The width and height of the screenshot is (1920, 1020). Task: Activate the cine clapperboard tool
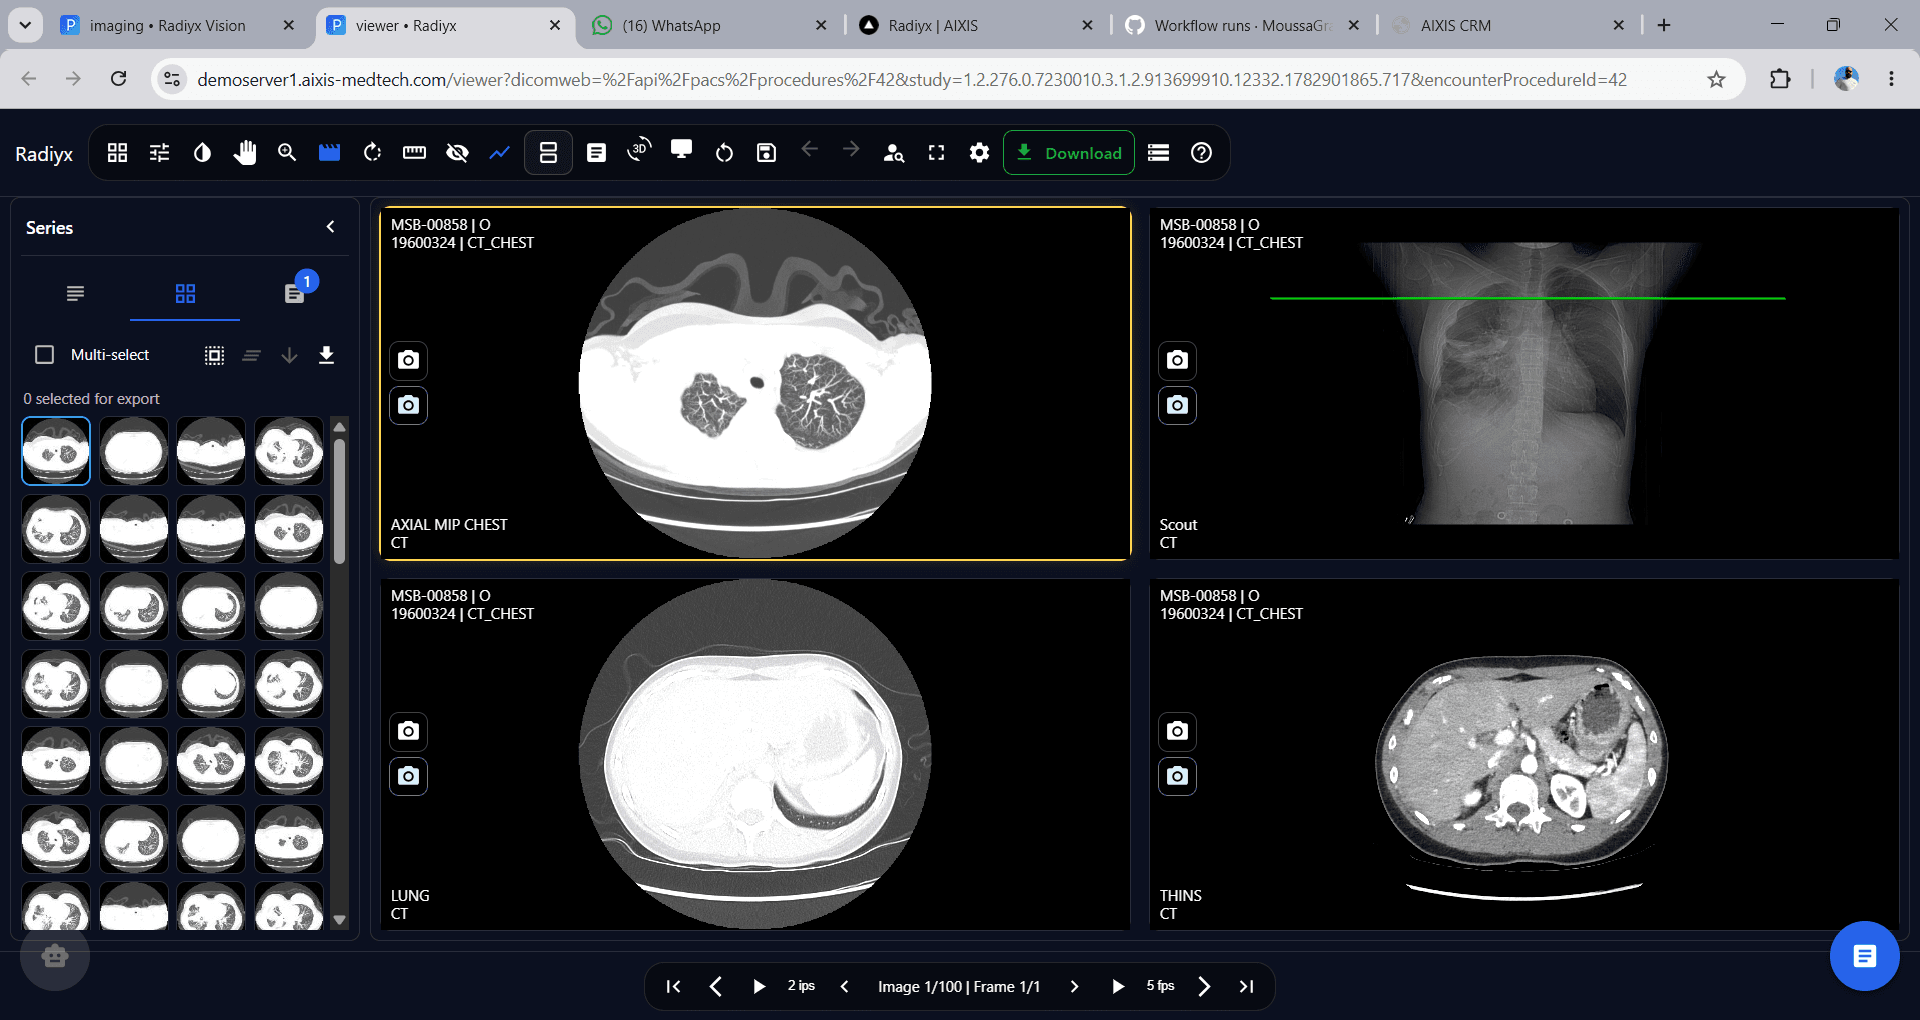tap(329, 153)
